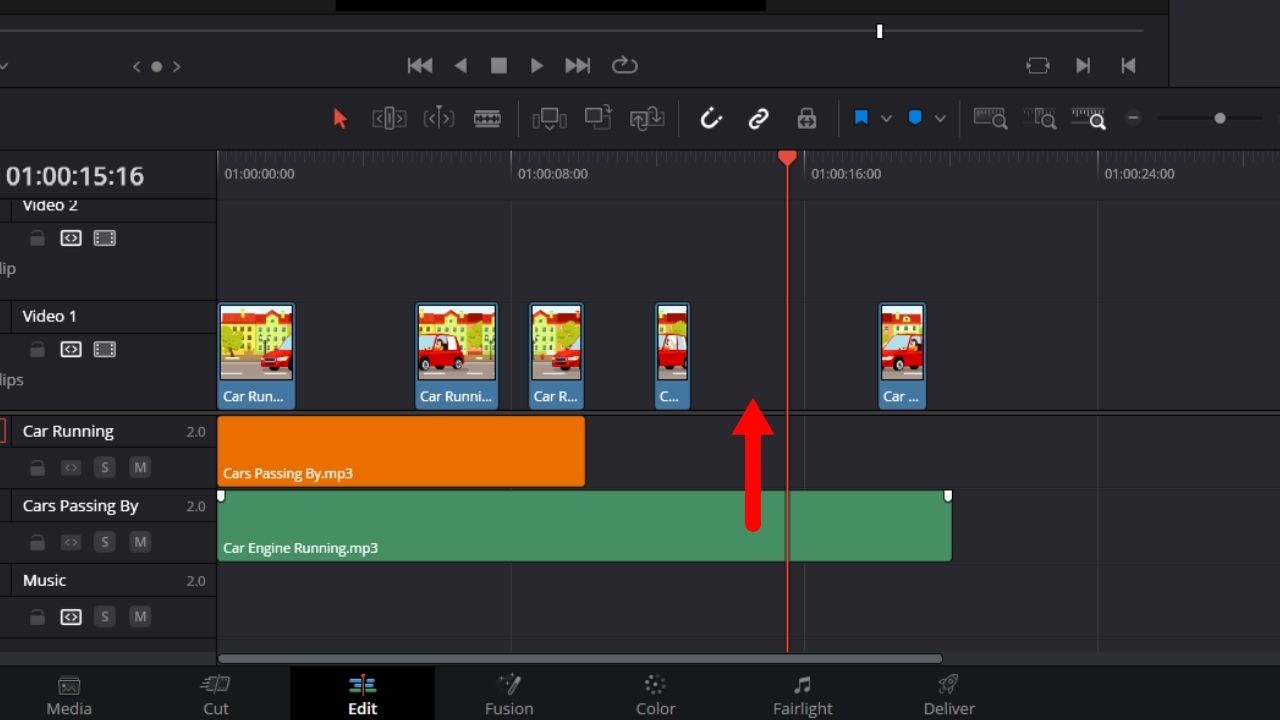Screen dimensions: 1280x720
Task: Adjust the timeline zoom slider
Action: [x=1221, y=118]
